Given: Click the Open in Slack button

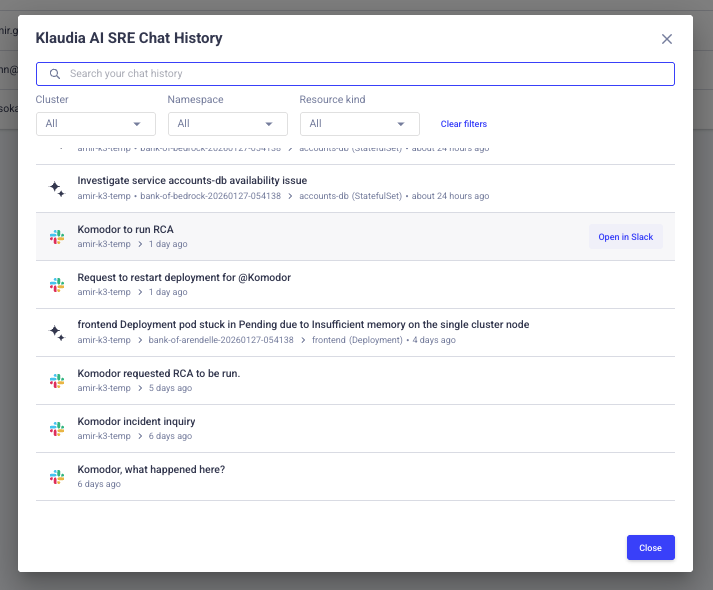Looking at the screenshot, I should coord(625,237).
